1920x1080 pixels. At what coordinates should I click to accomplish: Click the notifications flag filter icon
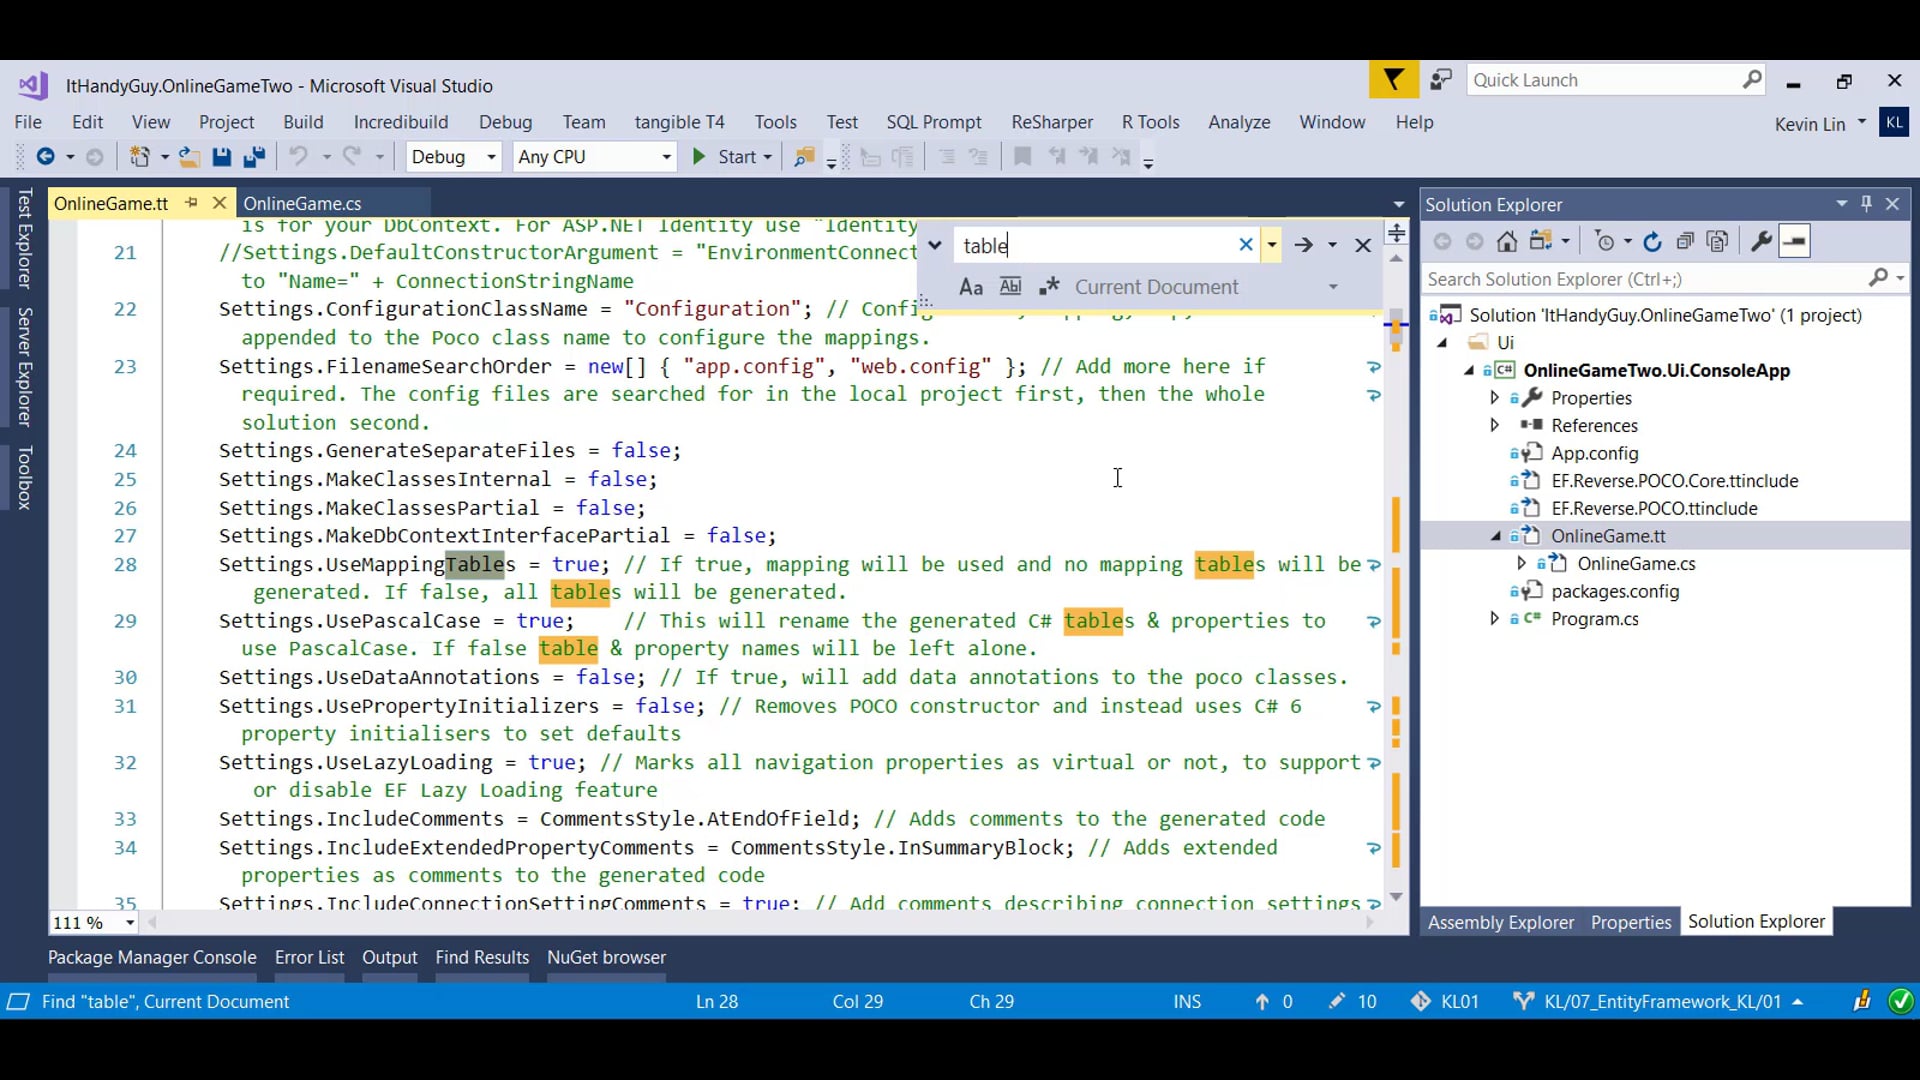[x=1393, y=80]
